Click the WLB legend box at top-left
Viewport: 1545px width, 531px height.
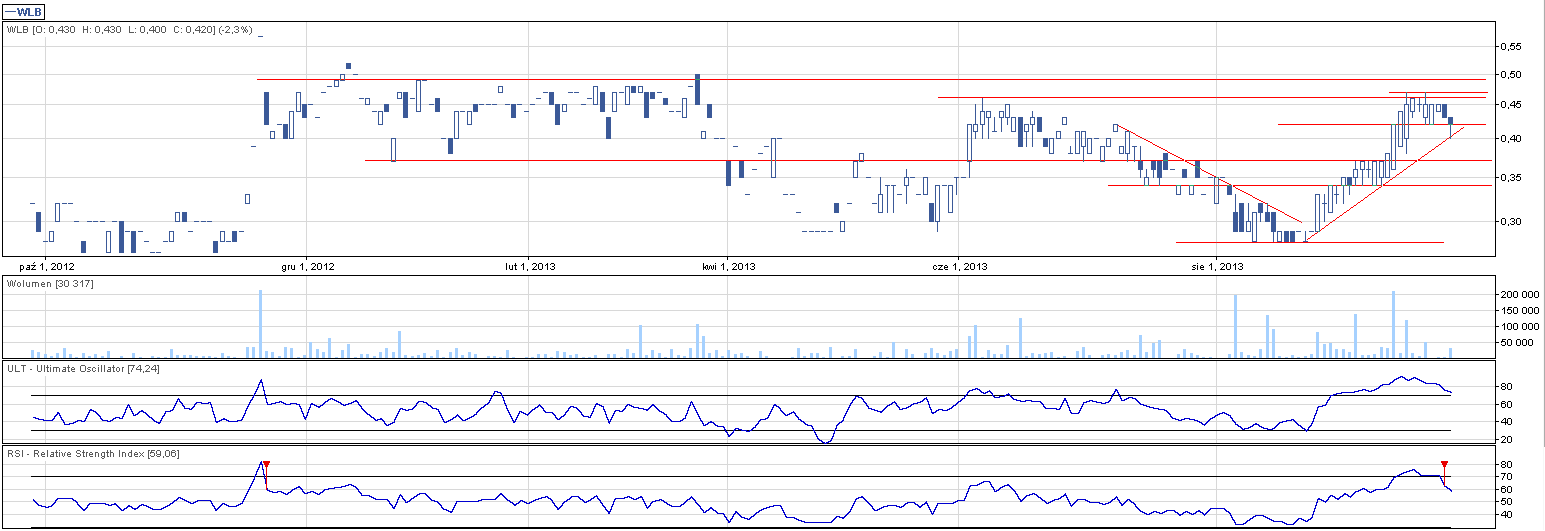pos(24,12)
